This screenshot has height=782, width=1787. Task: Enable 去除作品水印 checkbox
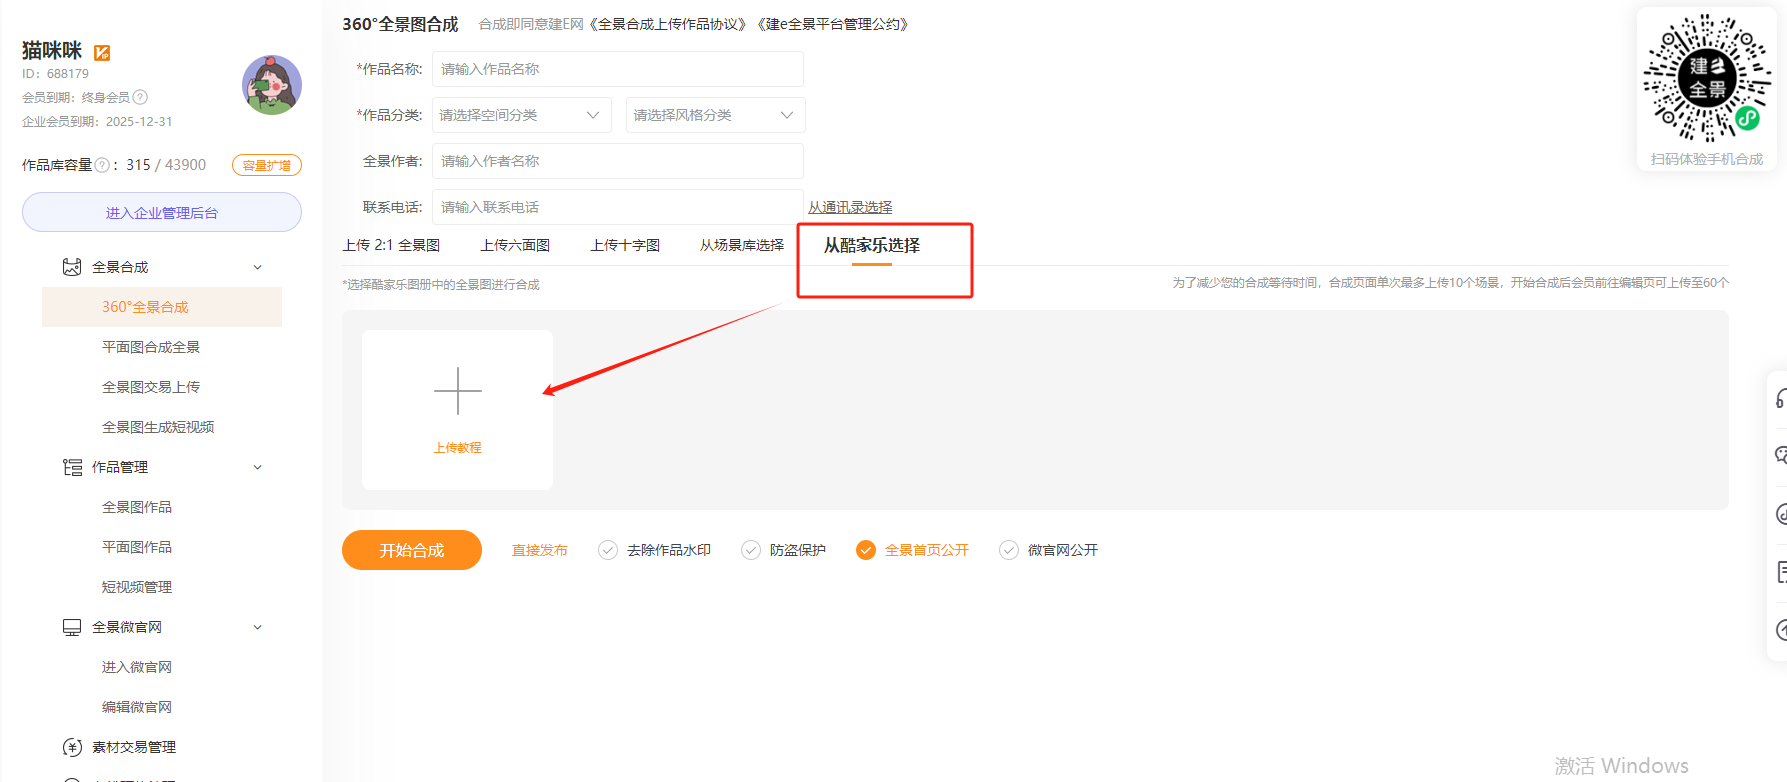click(x=608, y=550)
